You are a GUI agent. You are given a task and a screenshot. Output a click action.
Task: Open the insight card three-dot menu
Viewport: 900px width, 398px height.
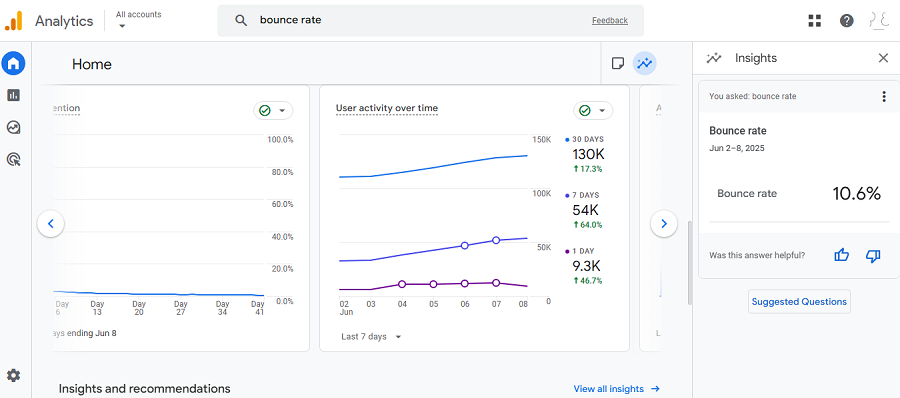point(884,96)
